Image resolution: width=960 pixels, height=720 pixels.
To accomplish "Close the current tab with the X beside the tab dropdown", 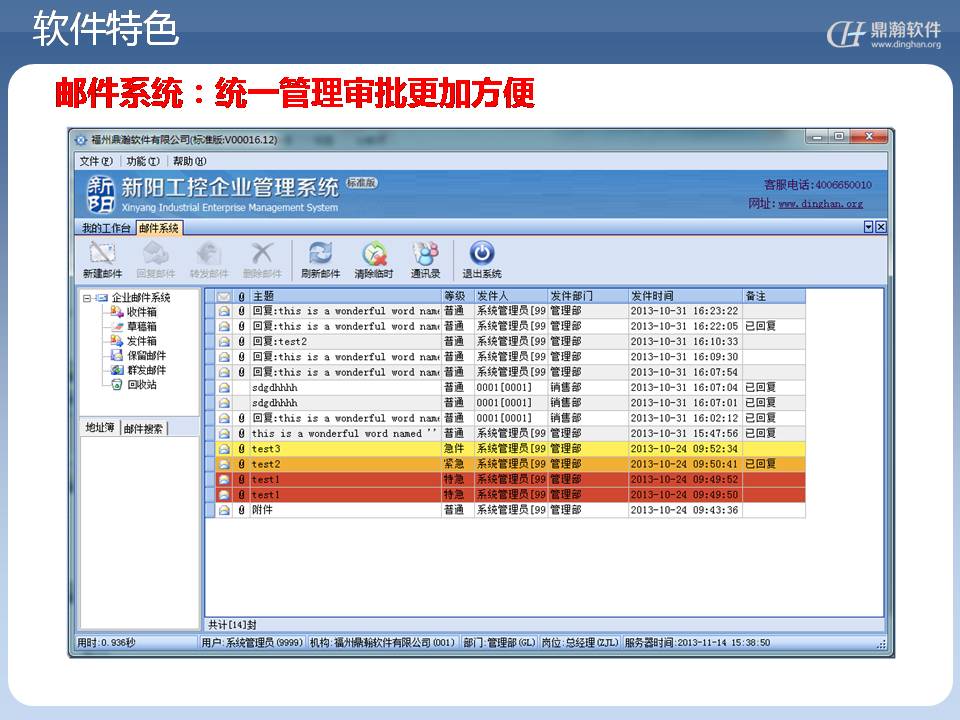I will 880,227.
